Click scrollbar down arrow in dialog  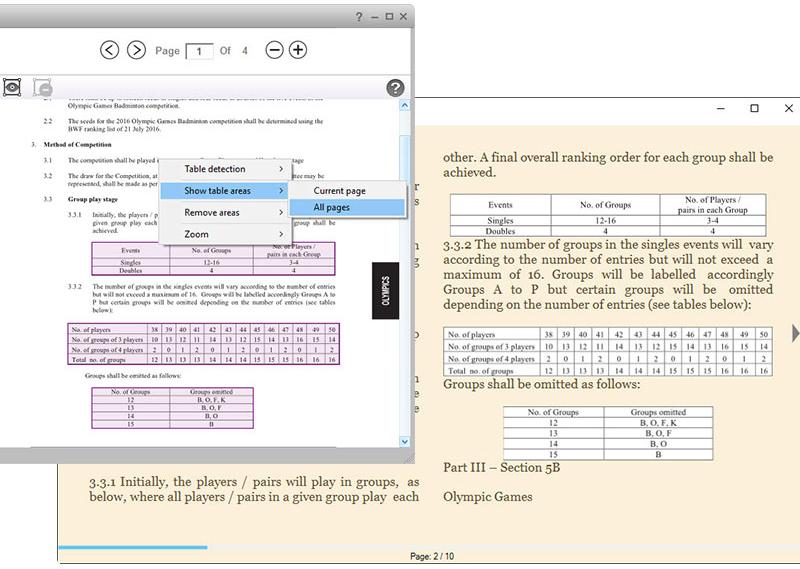pyautogui.click(x=405, y=442)
